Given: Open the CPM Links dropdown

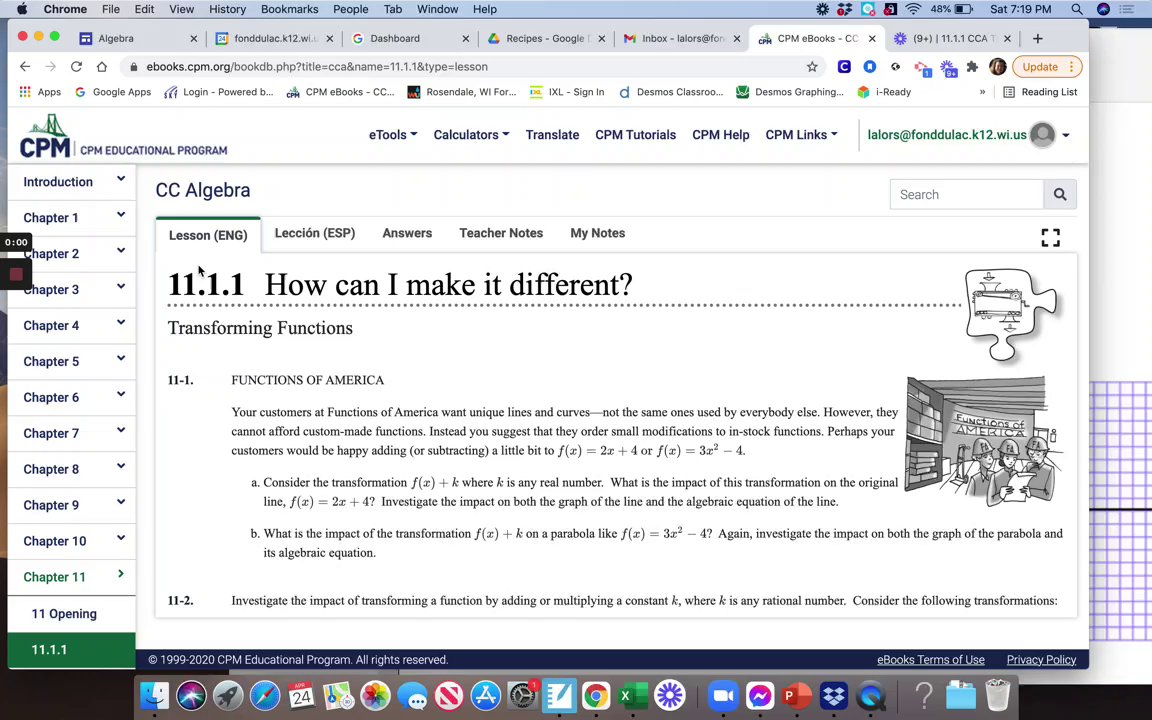Looking at the screenshot, I should click(801, 134).
